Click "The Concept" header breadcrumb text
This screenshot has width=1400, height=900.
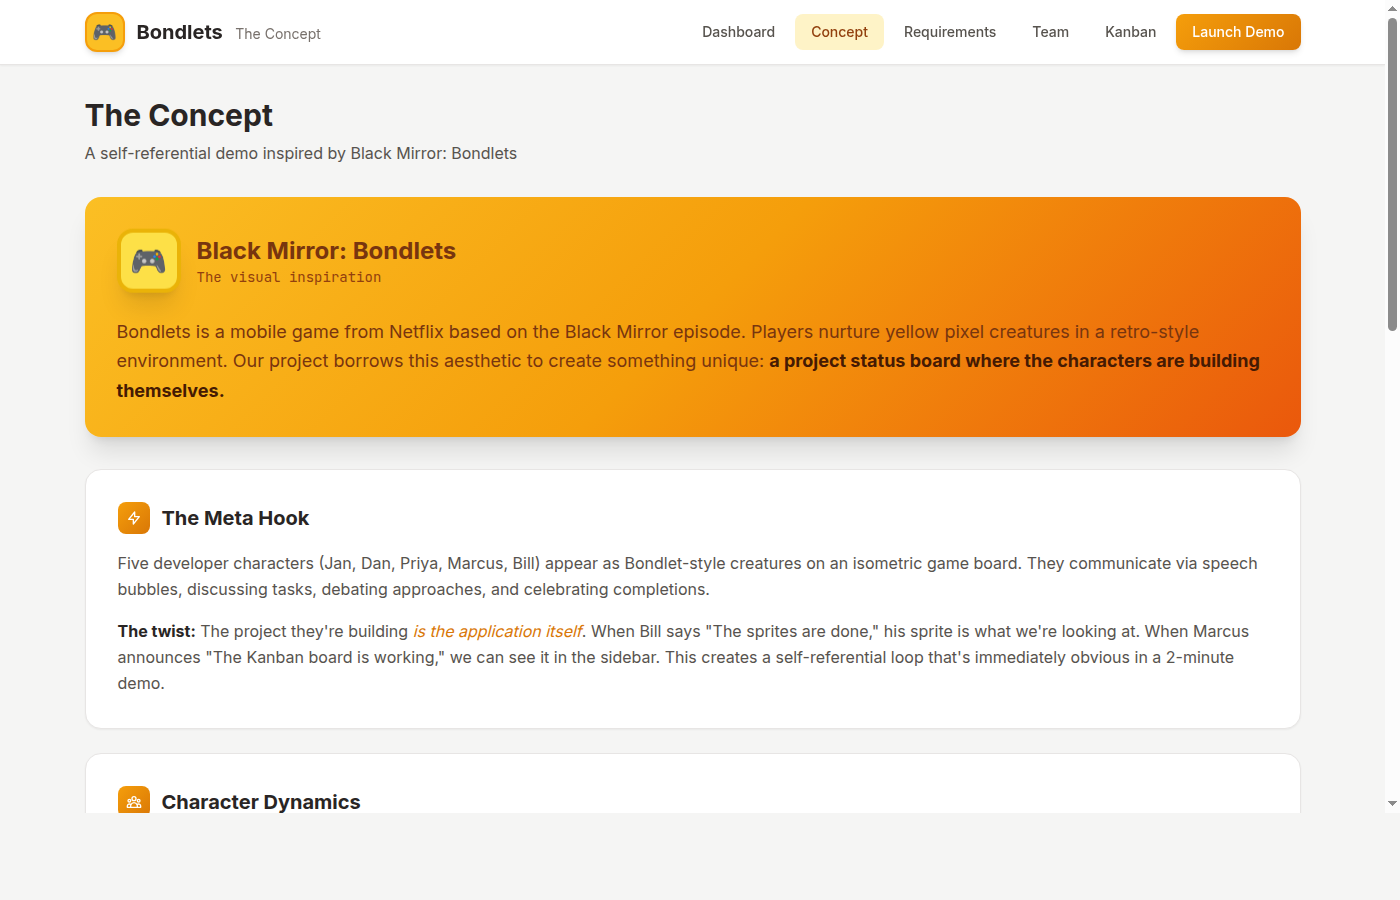(278, 34)
